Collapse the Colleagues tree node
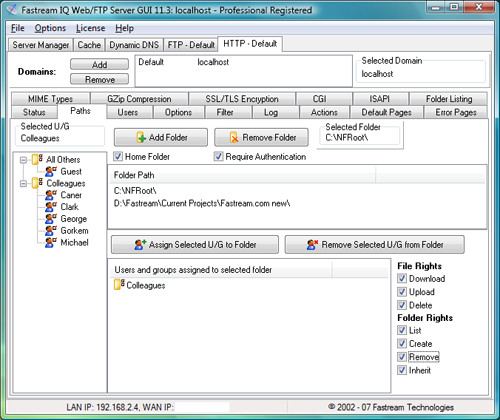This screenshot has height=420, width=500. point(23,184)
